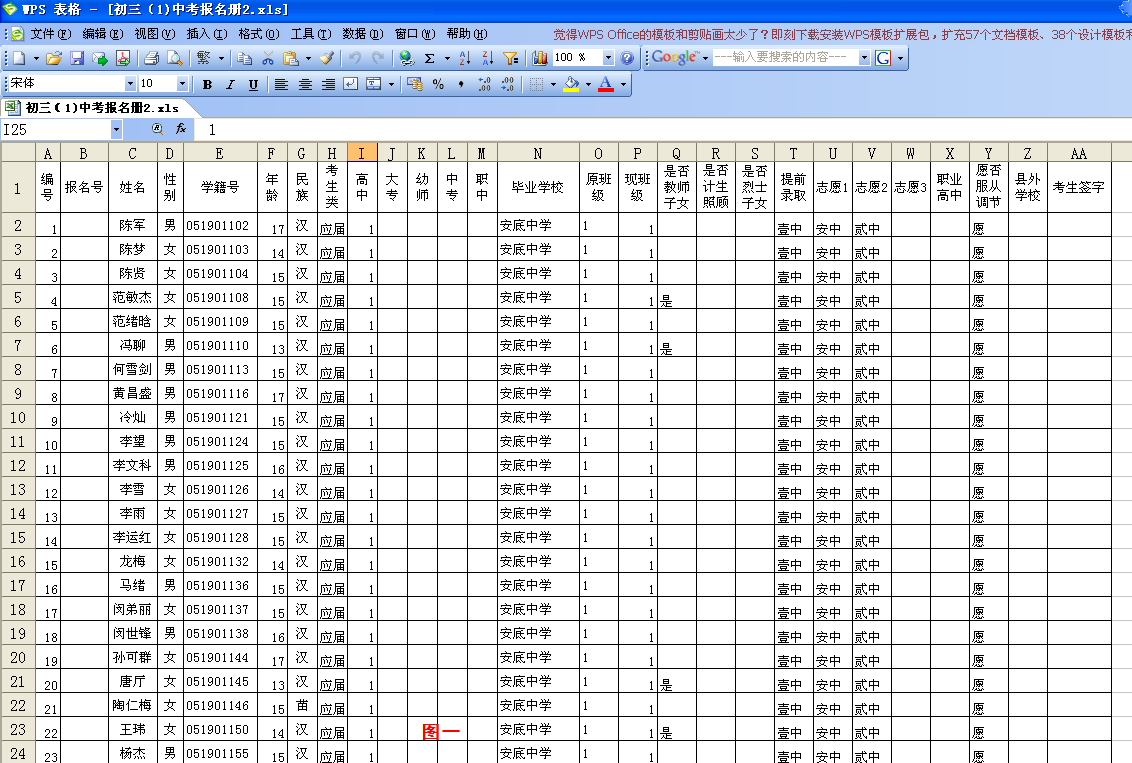Sort data ascending with A-Z icon
This screenshot has height=763, width=1132.
click(x=464, y=58)
